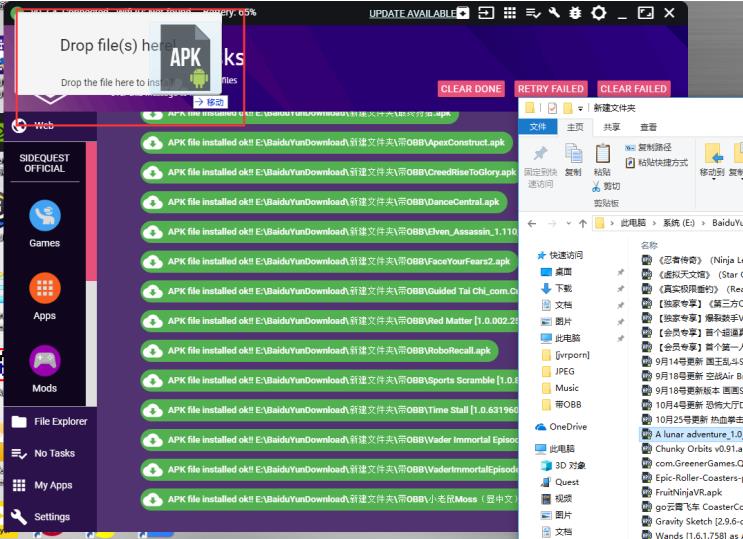The width and height of the screenshot is (743, 539).
Task: Click the 系统 (E:) address bar segment
Action: pos(678,223)
